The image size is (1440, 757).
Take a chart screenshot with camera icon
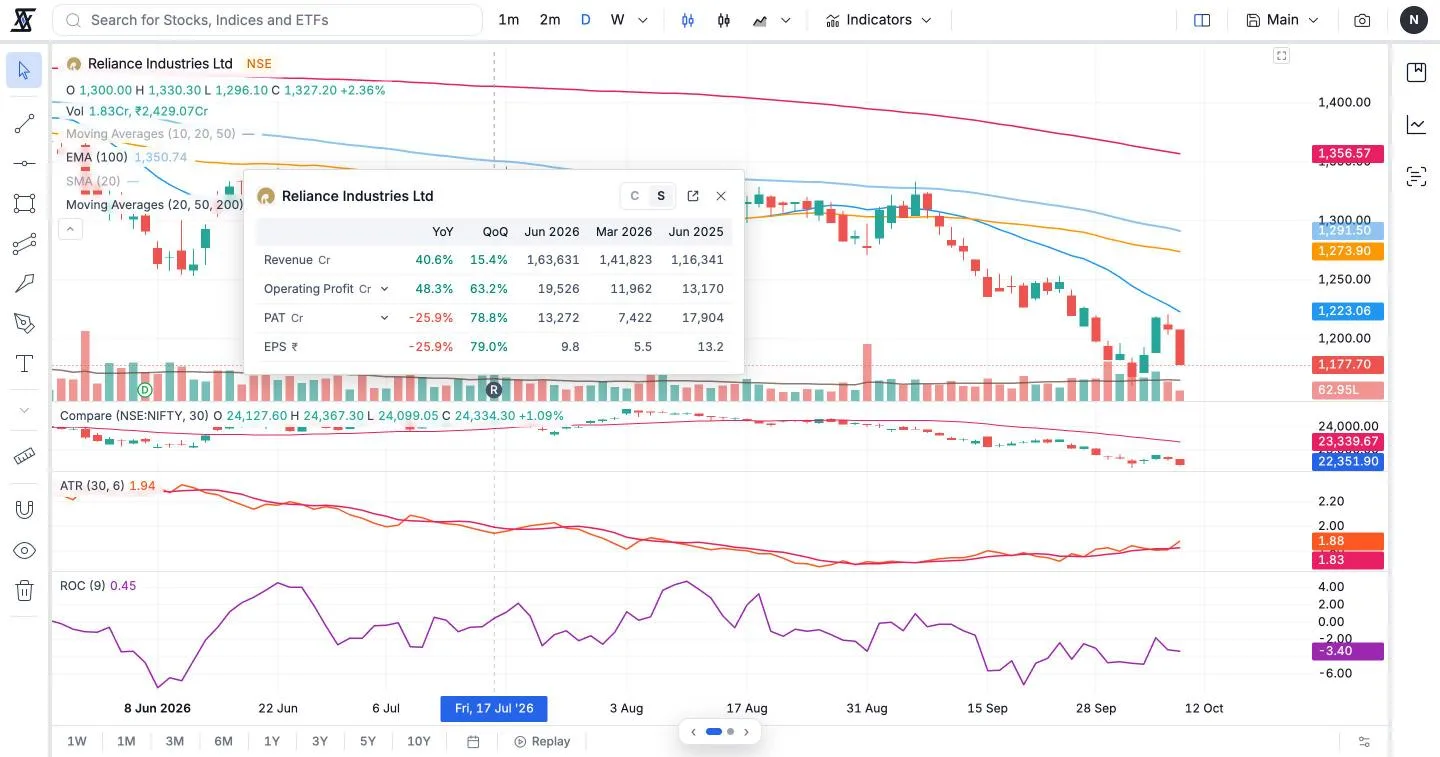(1362, 20)
